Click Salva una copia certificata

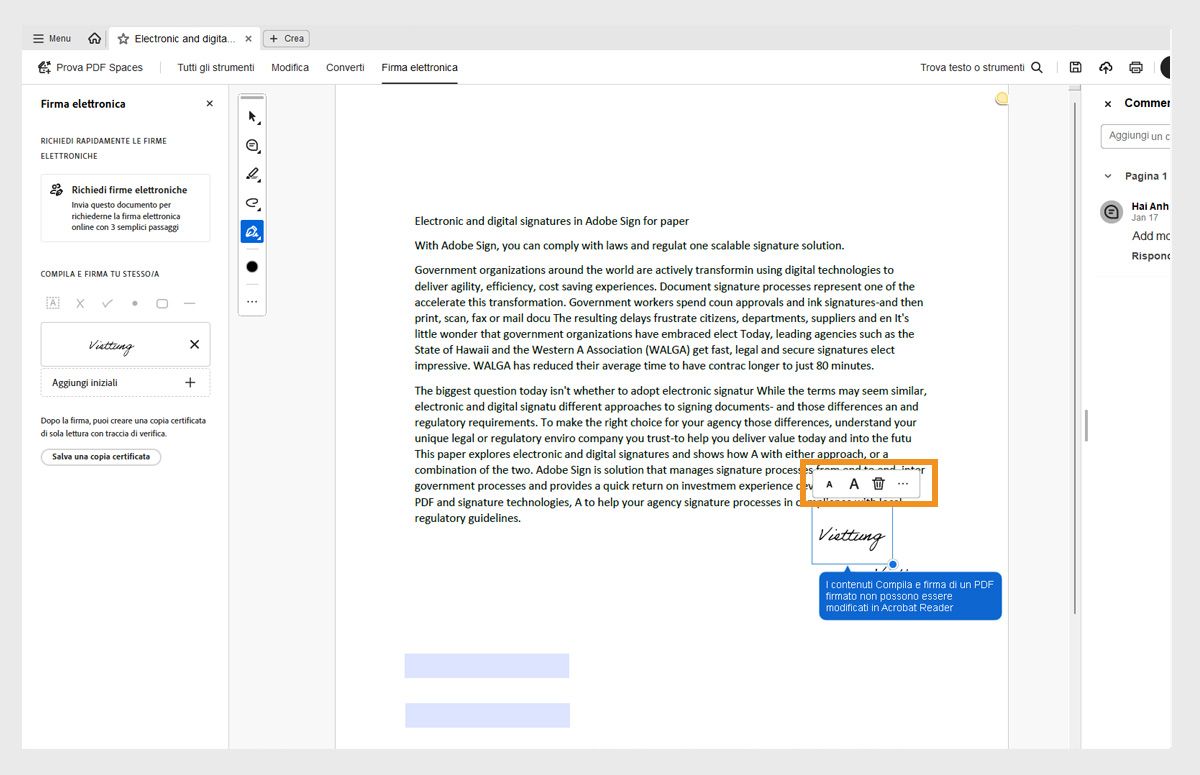tap(101, 456)
